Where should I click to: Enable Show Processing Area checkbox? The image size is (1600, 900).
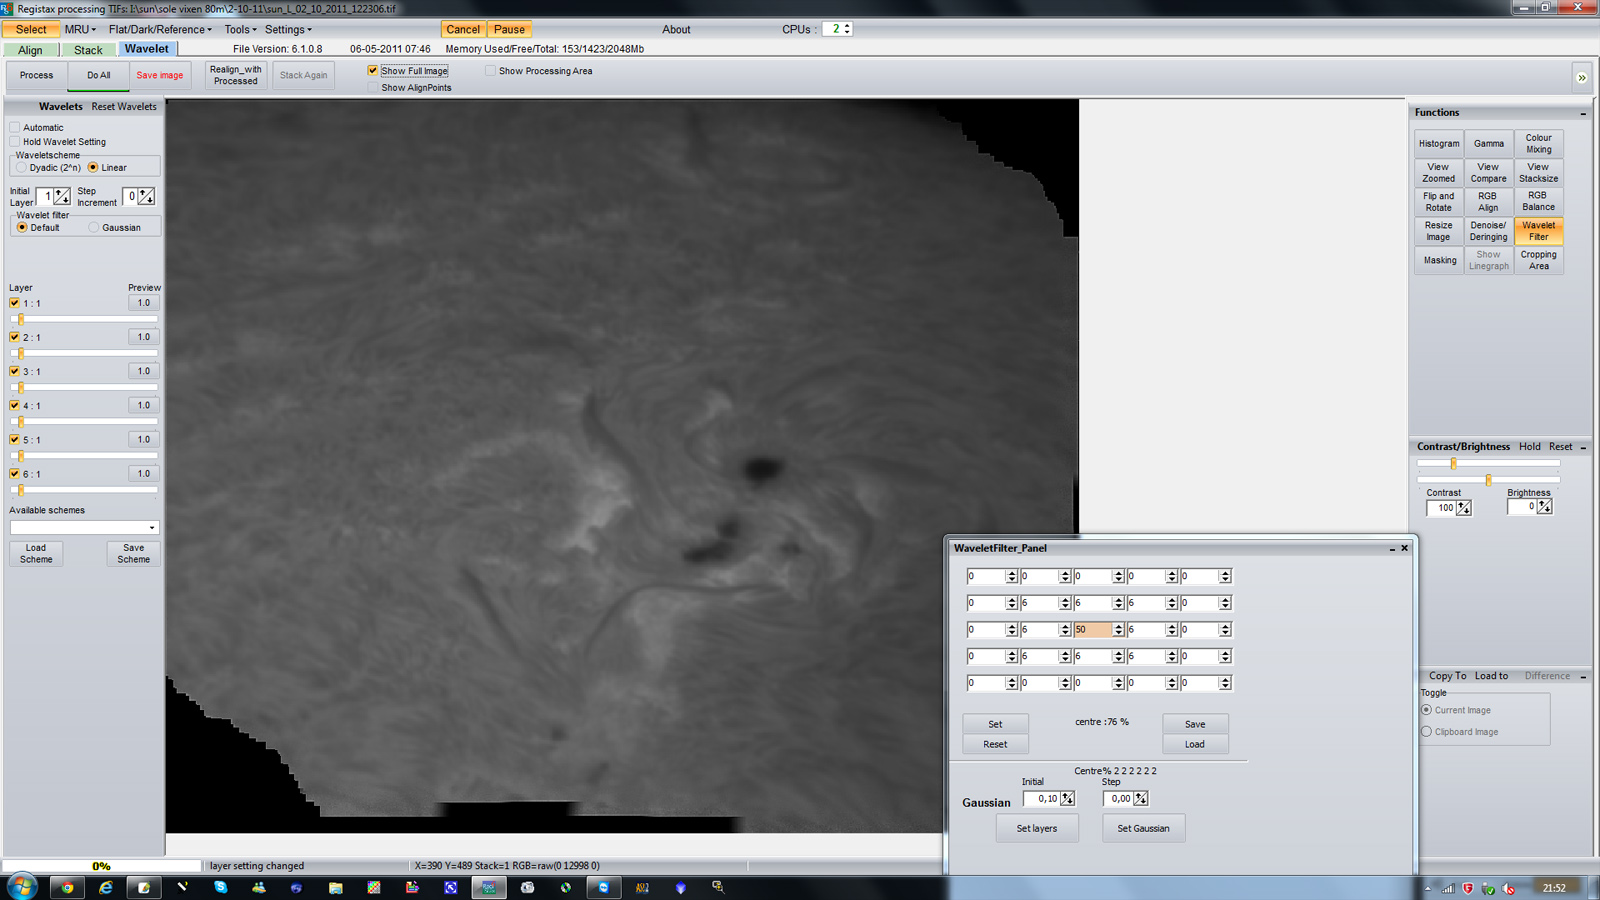490,71
